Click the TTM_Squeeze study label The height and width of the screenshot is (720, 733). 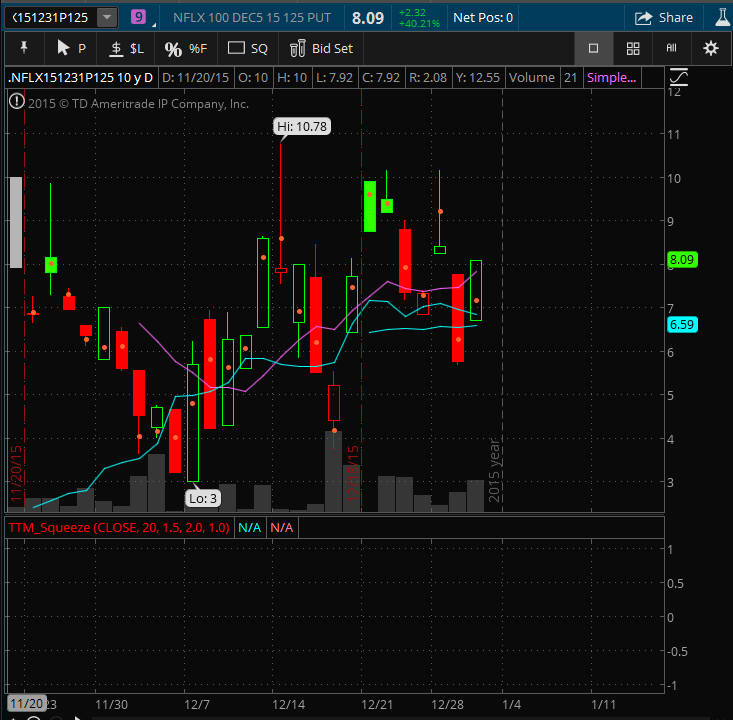click(x=119, y=527)
